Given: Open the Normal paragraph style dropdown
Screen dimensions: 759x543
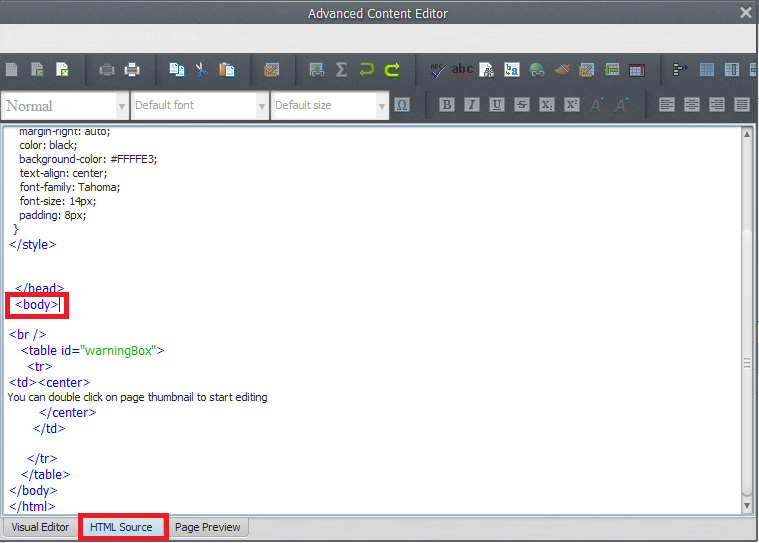Looking at the screenshot, I should [122, 105].
